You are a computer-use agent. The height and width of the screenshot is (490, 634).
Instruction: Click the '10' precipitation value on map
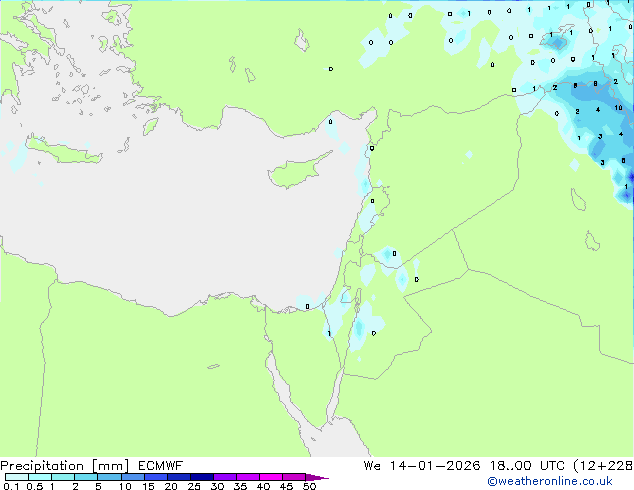point(619,108)
